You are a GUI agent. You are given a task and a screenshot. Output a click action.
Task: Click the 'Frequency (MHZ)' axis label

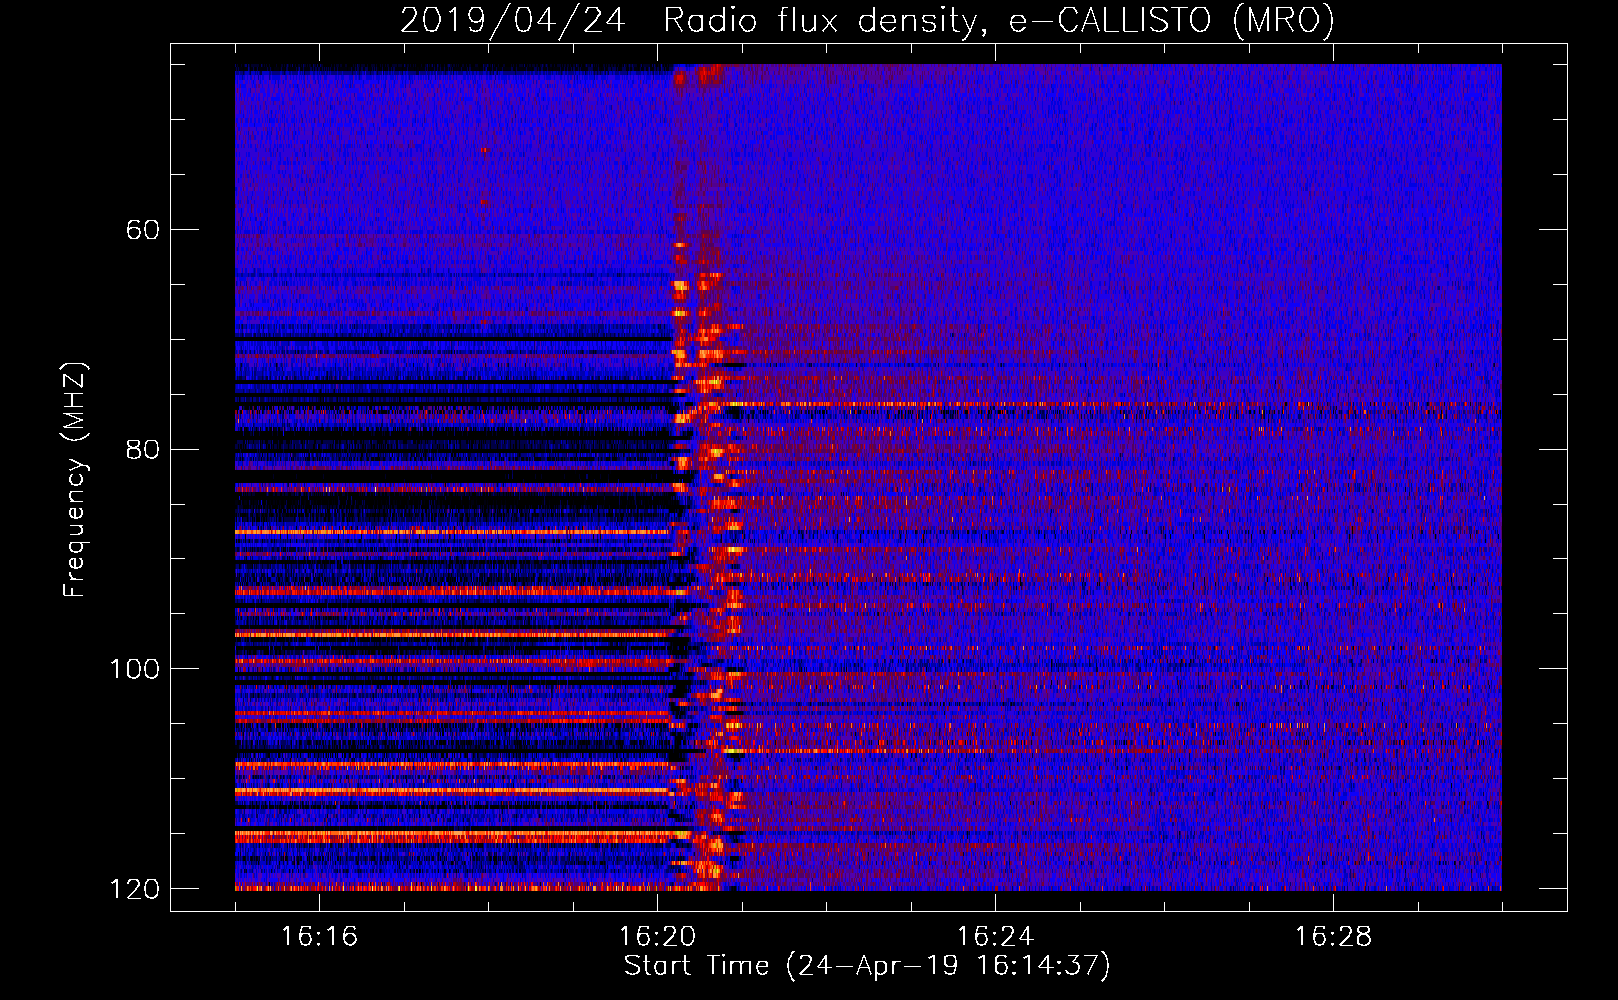[x=75, y=480]
